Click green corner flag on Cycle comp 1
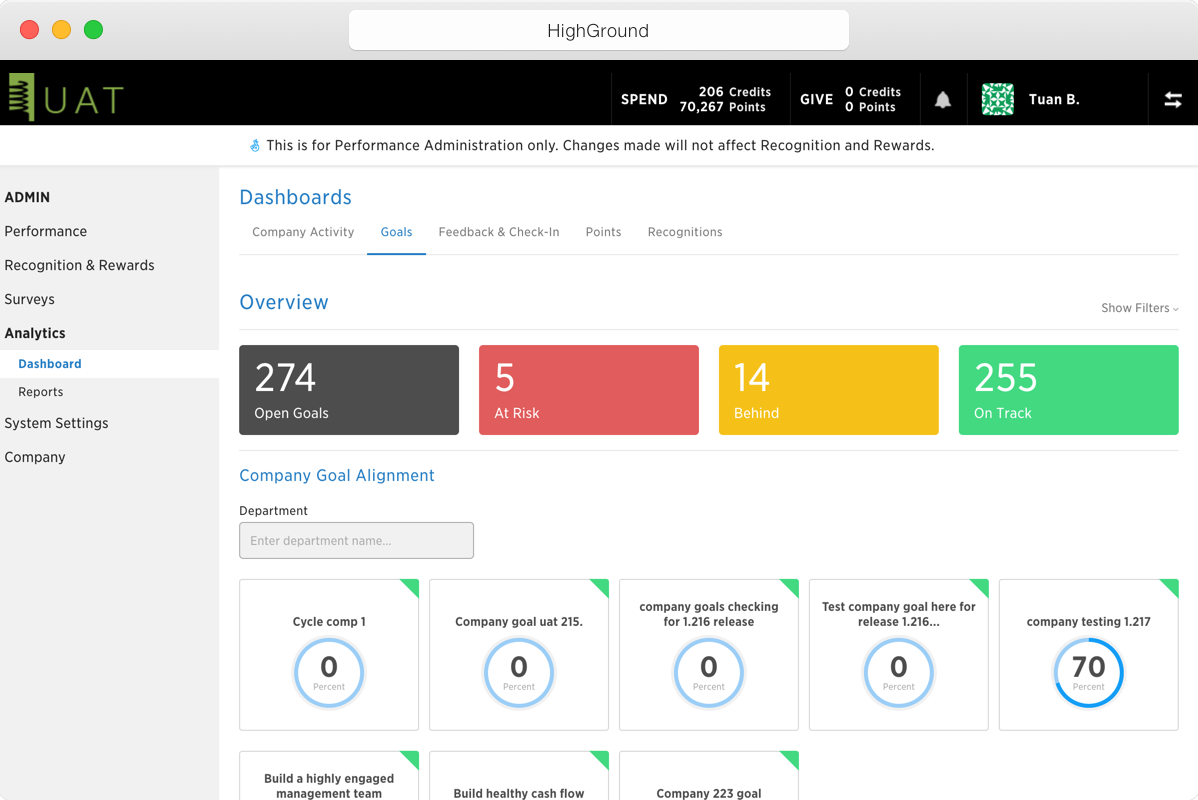This screenshot has width=1198, height=800. point(411,586)
